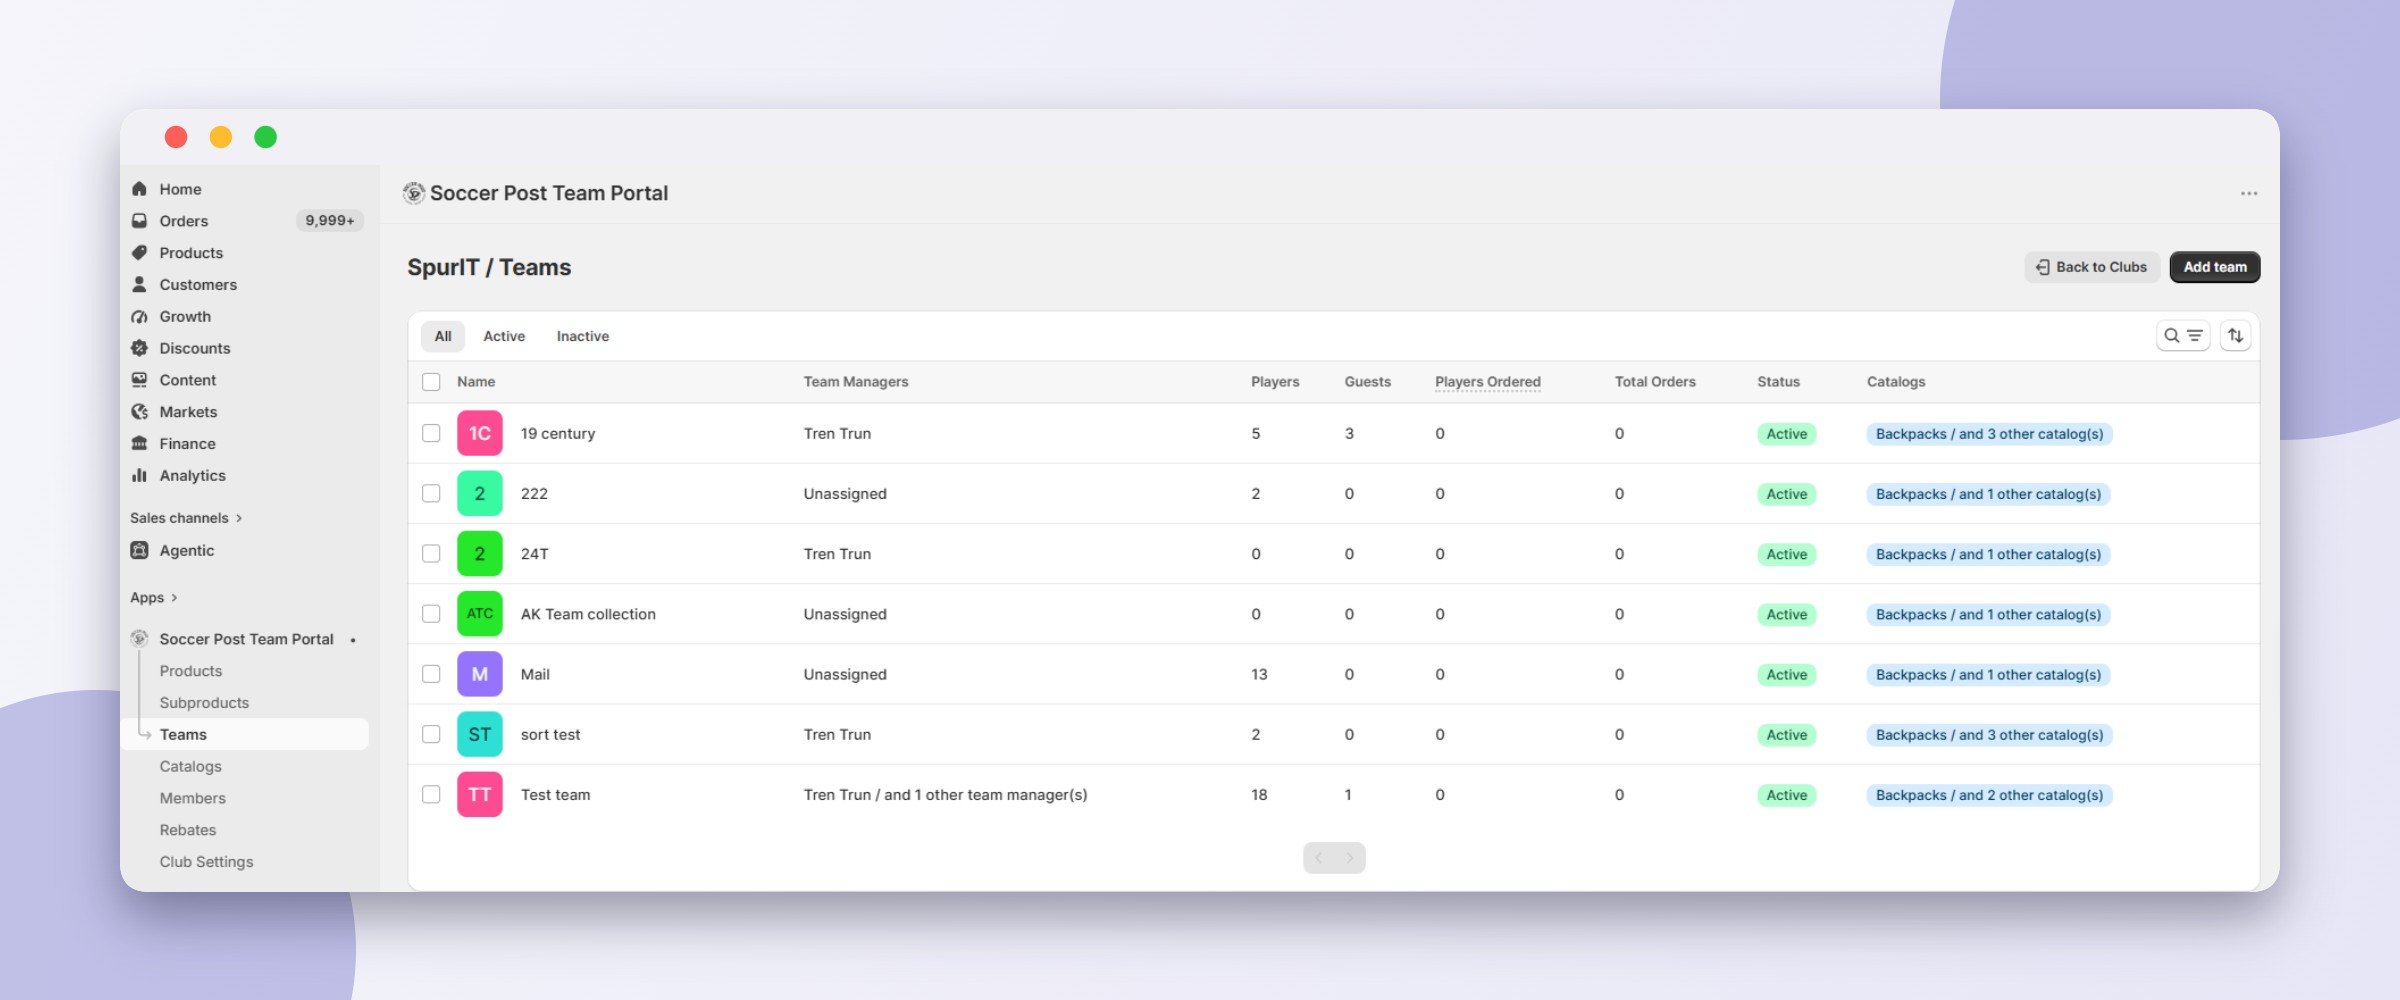Click the Orders inbox icon

(139, 221)
